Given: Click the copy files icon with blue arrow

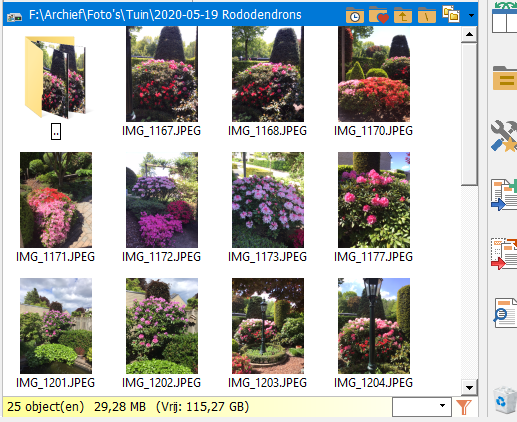Looking at the screenshot, I should point(504,195).
